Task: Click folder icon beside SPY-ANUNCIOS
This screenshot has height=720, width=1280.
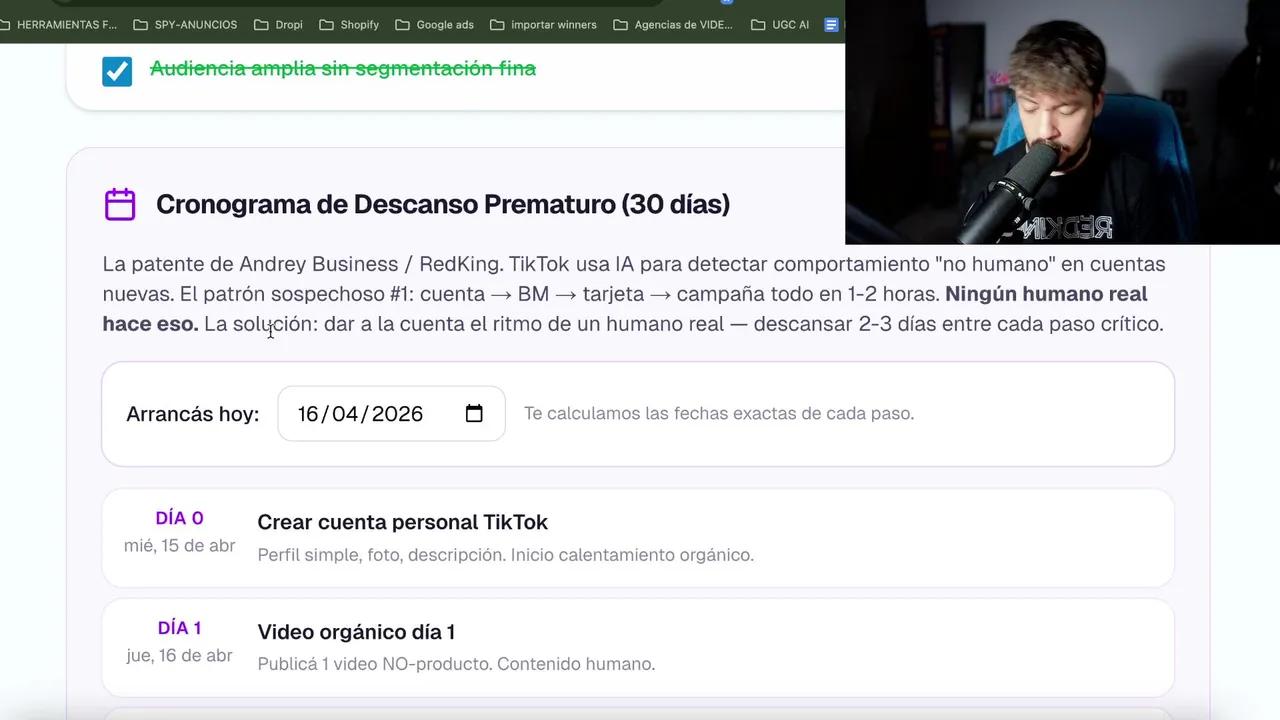Action: pos(140,24)
